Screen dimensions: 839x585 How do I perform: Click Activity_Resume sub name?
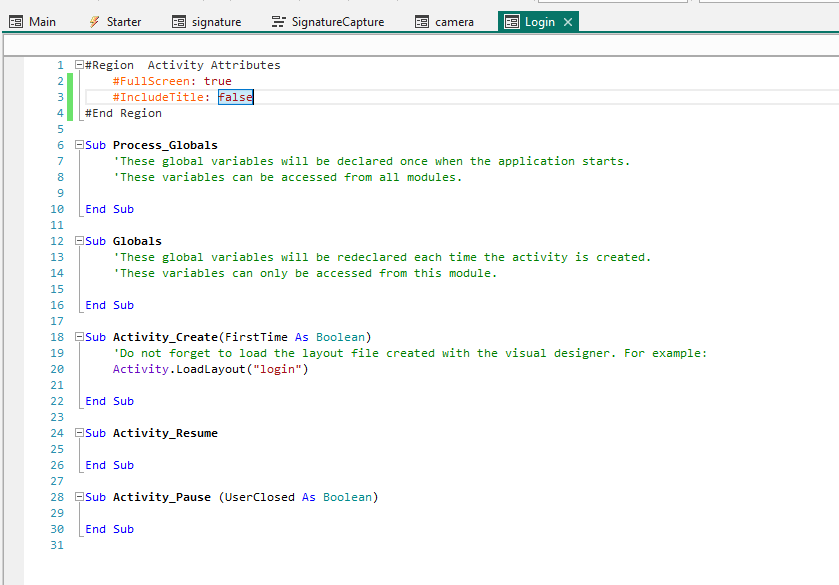(x=165, y=433)
